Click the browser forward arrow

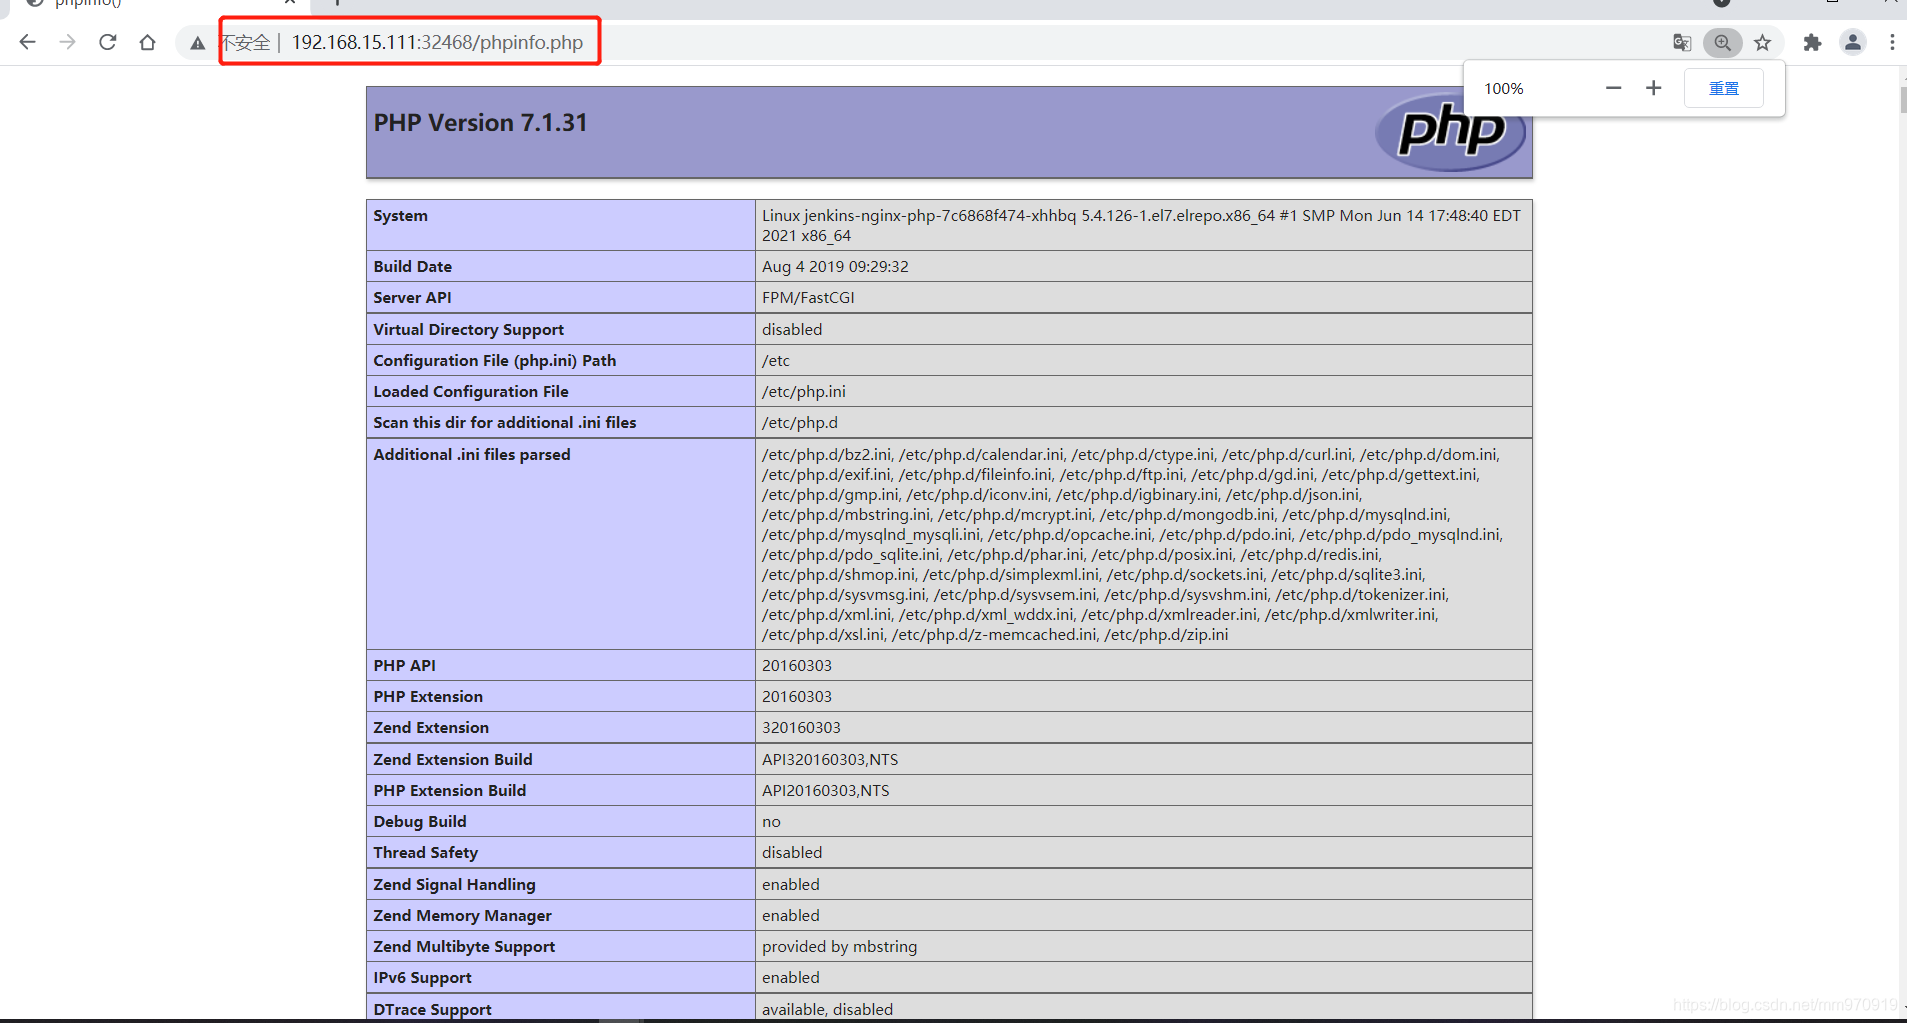pos(67,42)
